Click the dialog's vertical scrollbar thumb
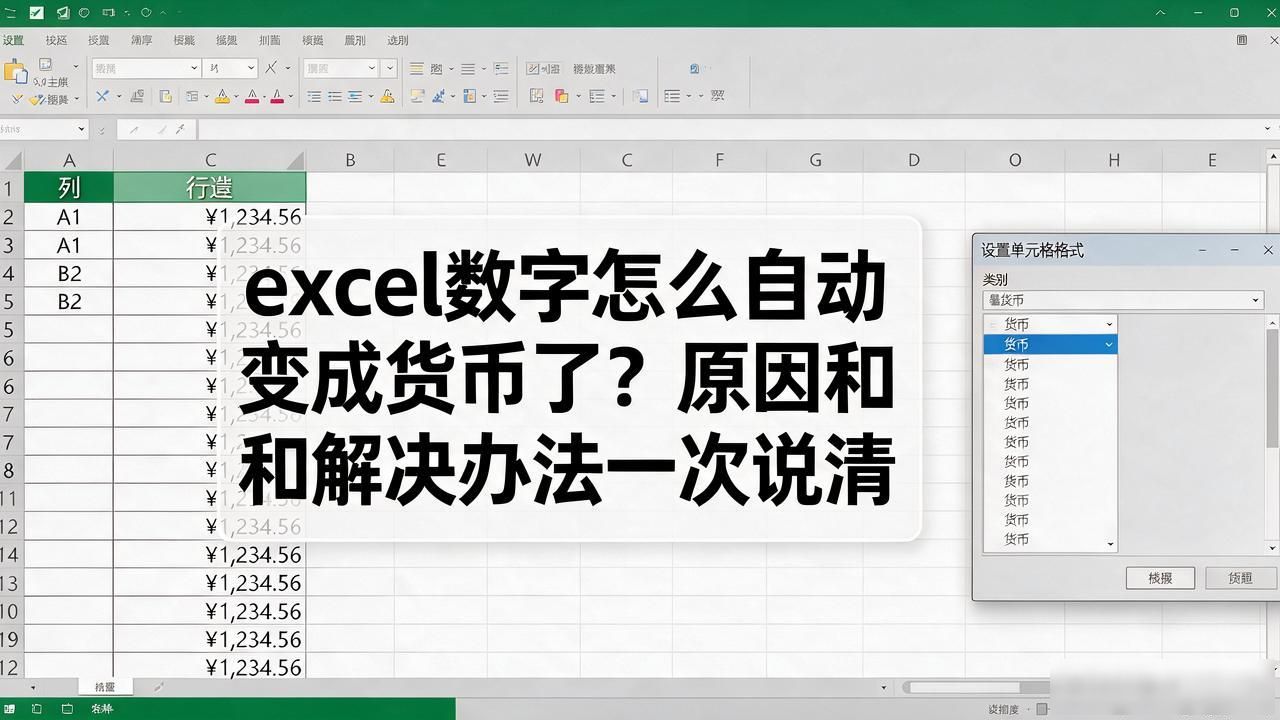The width and height of the screenshot is (1280, 720). 1273,388
